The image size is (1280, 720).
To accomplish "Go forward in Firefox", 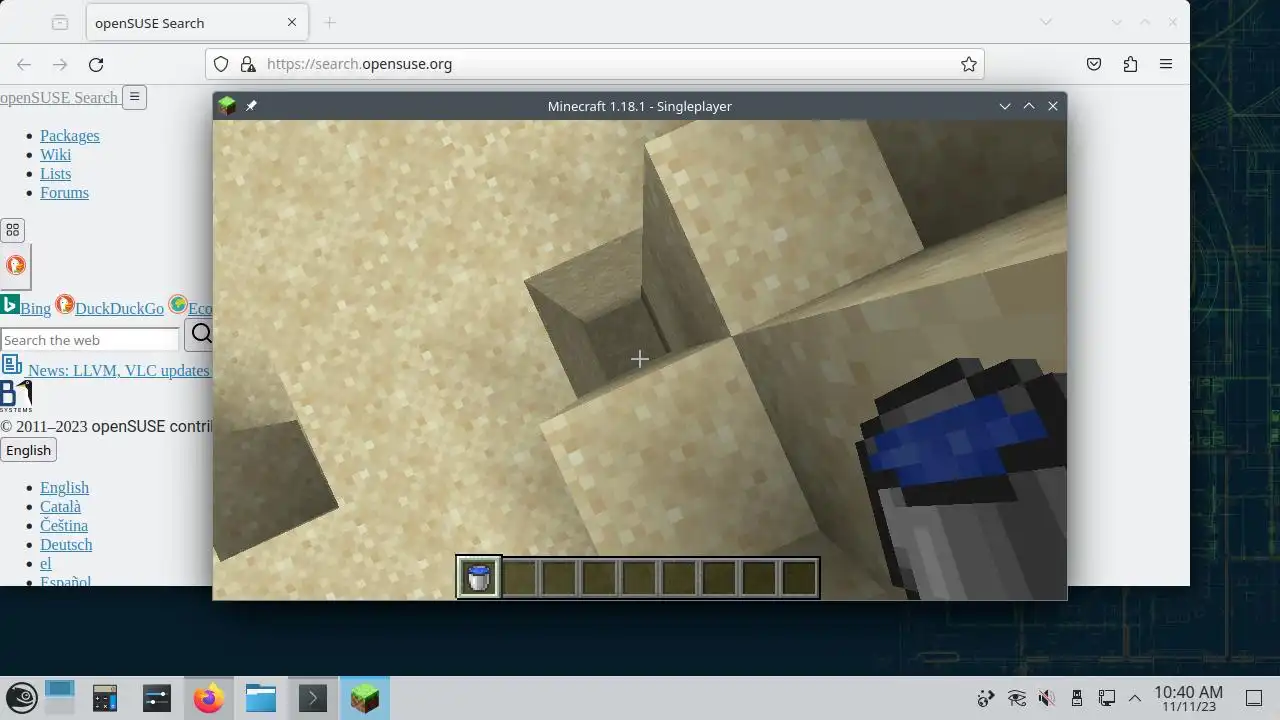I will pyautogui.click(x=60, y=64).
